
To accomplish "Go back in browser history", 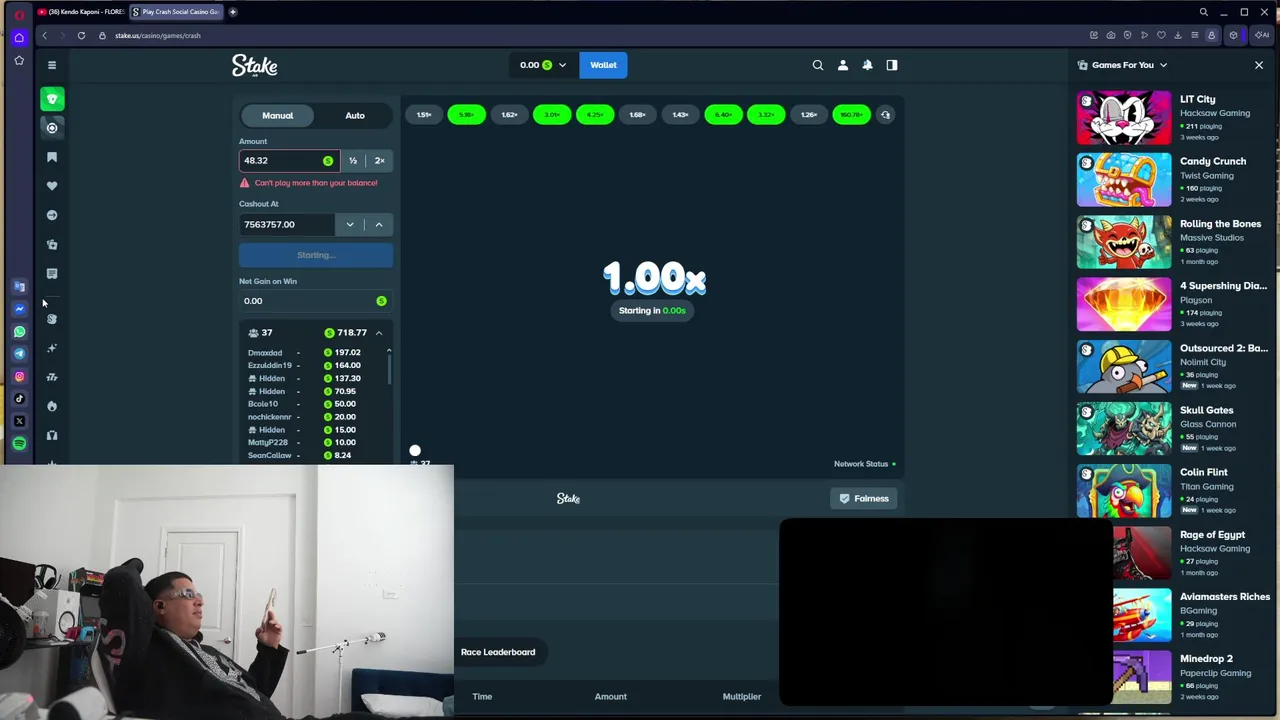I will tap(44, 35).
